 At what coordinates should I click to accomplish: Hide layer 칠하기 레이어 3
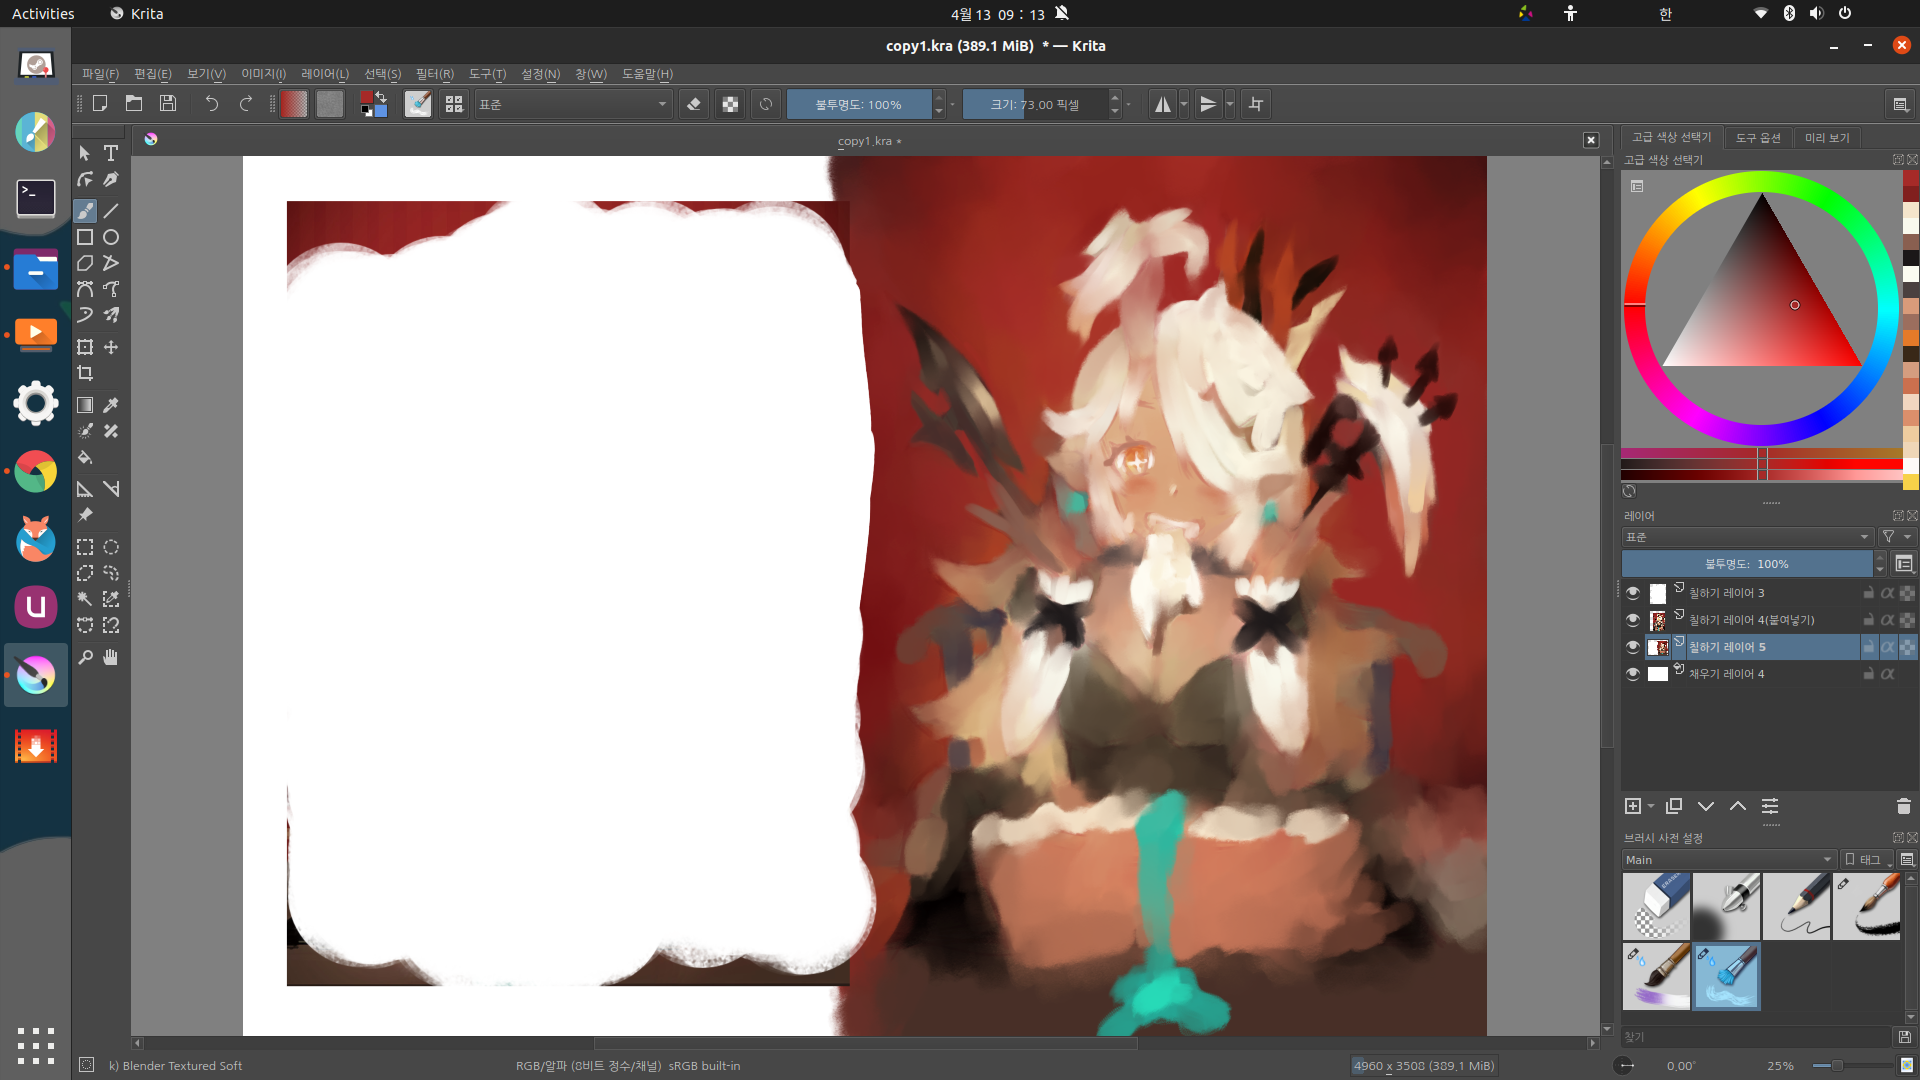click(1633, 593)
